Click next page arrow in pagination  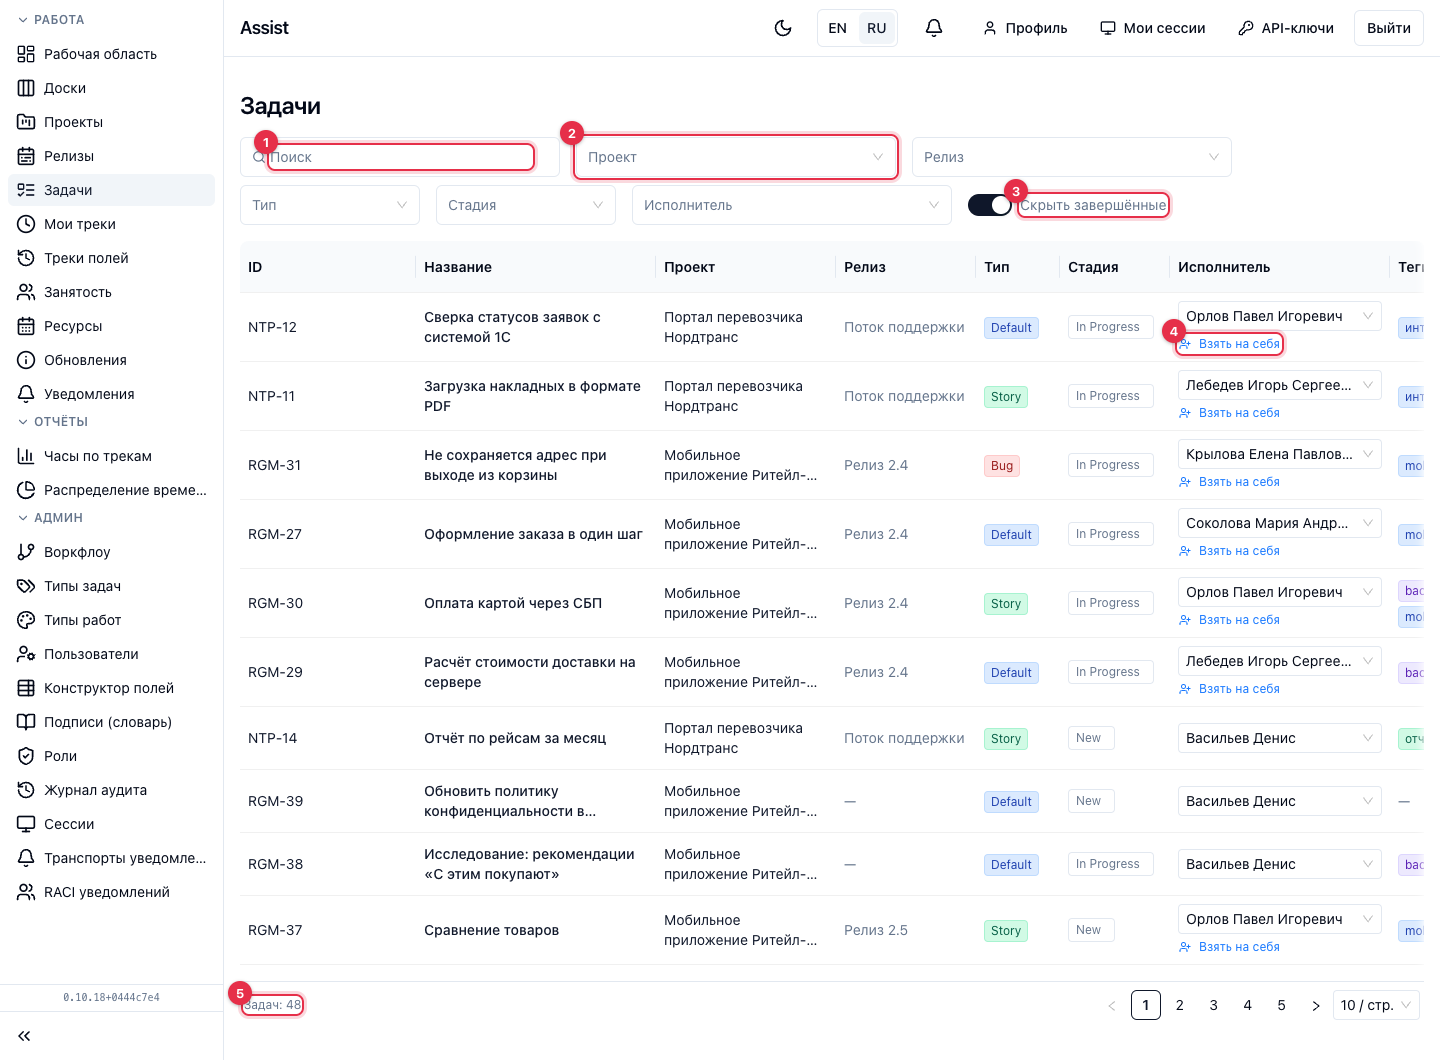pos(1316,1005)
